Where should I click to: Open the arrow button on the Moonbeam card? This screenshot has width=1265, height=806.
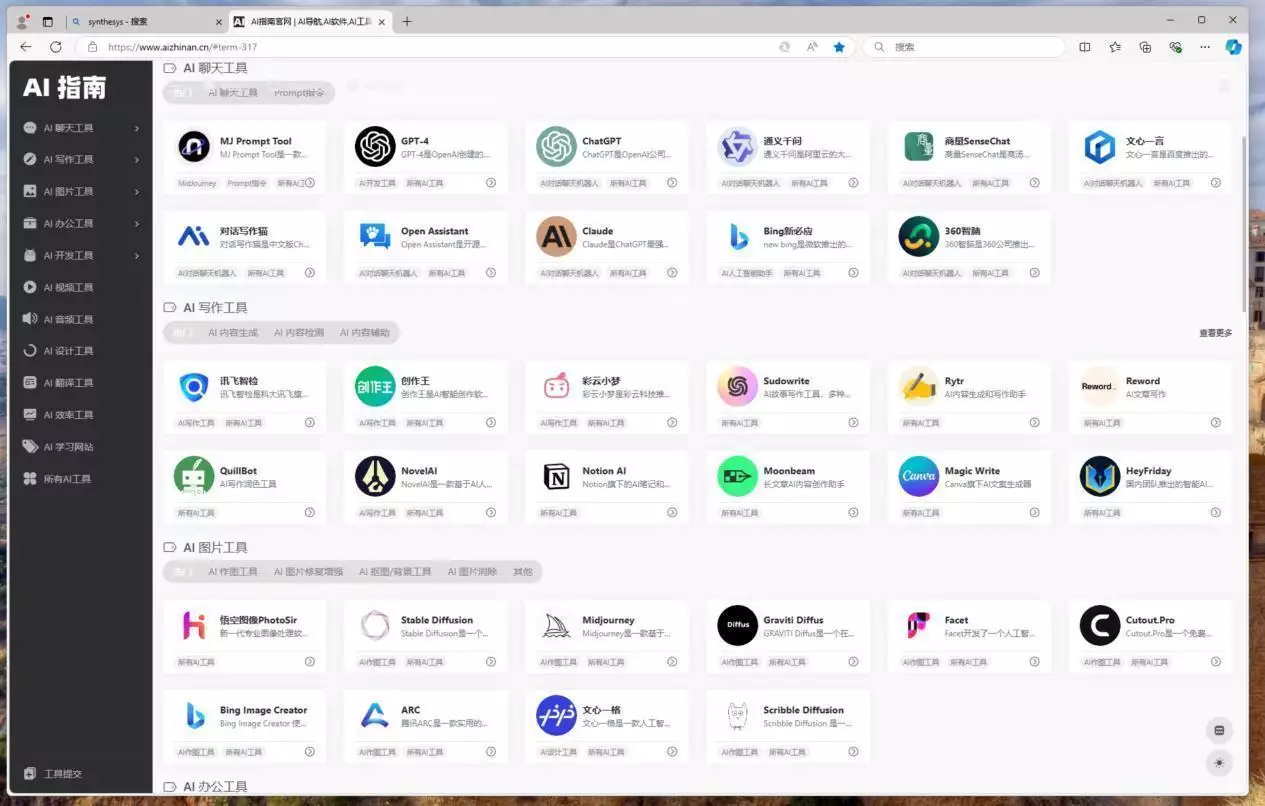pyautogui.click(x=853, y=513)
